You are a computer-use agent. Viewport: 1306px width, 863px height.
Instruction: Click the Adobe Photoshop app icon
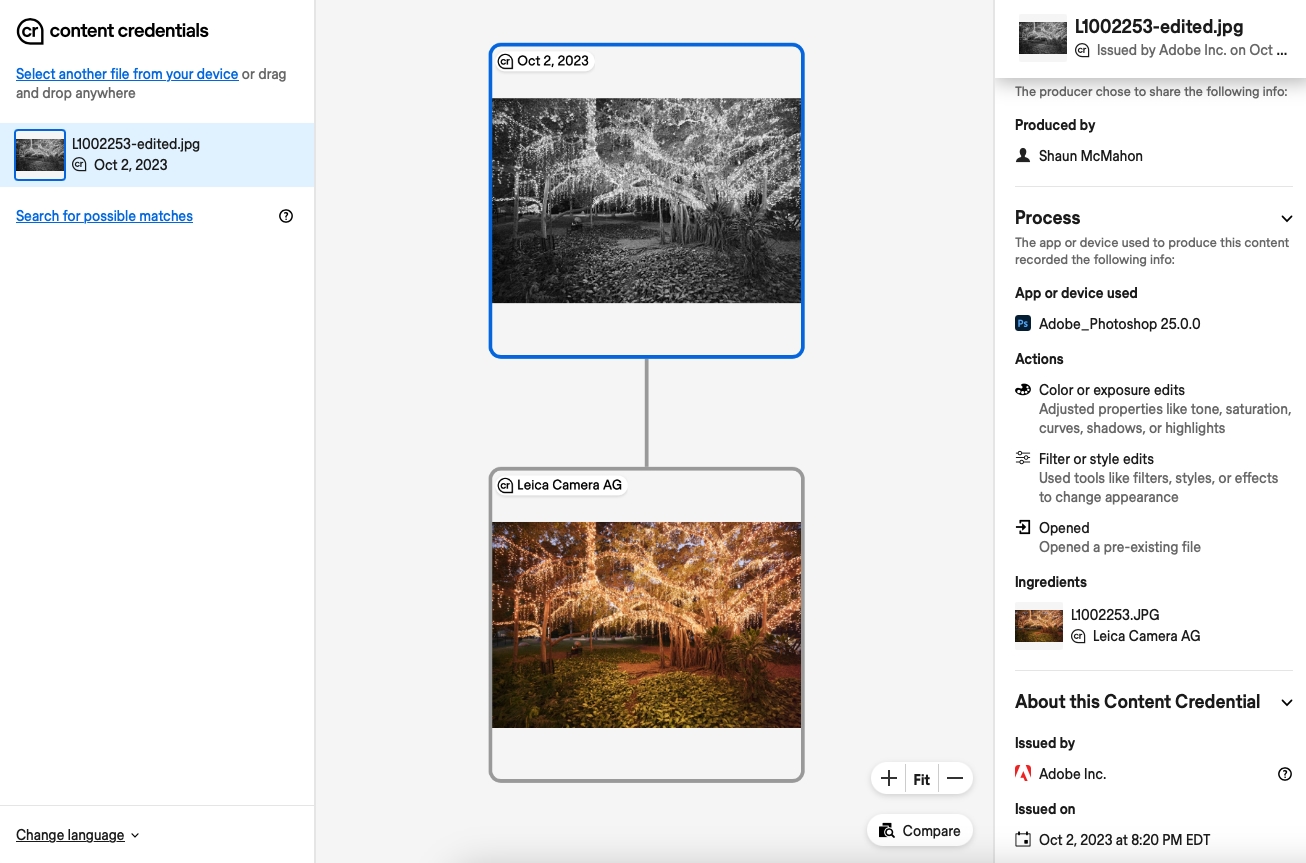pos(1022,323)
